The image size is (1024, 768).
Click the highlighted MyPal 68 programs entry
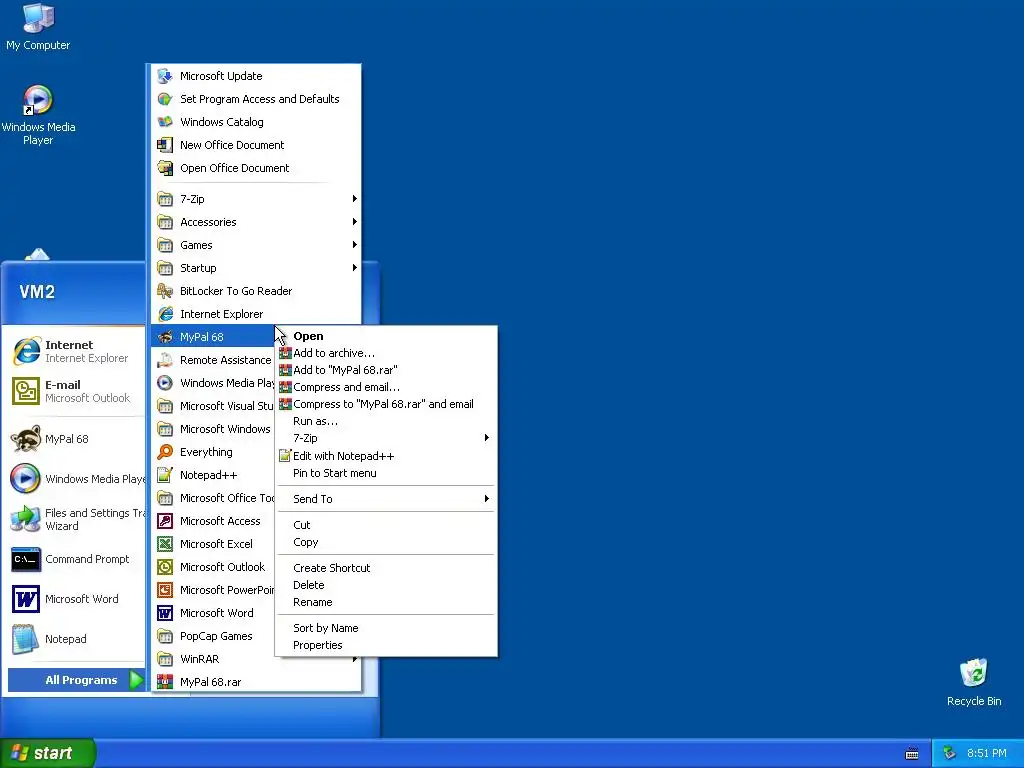[213, 337]
